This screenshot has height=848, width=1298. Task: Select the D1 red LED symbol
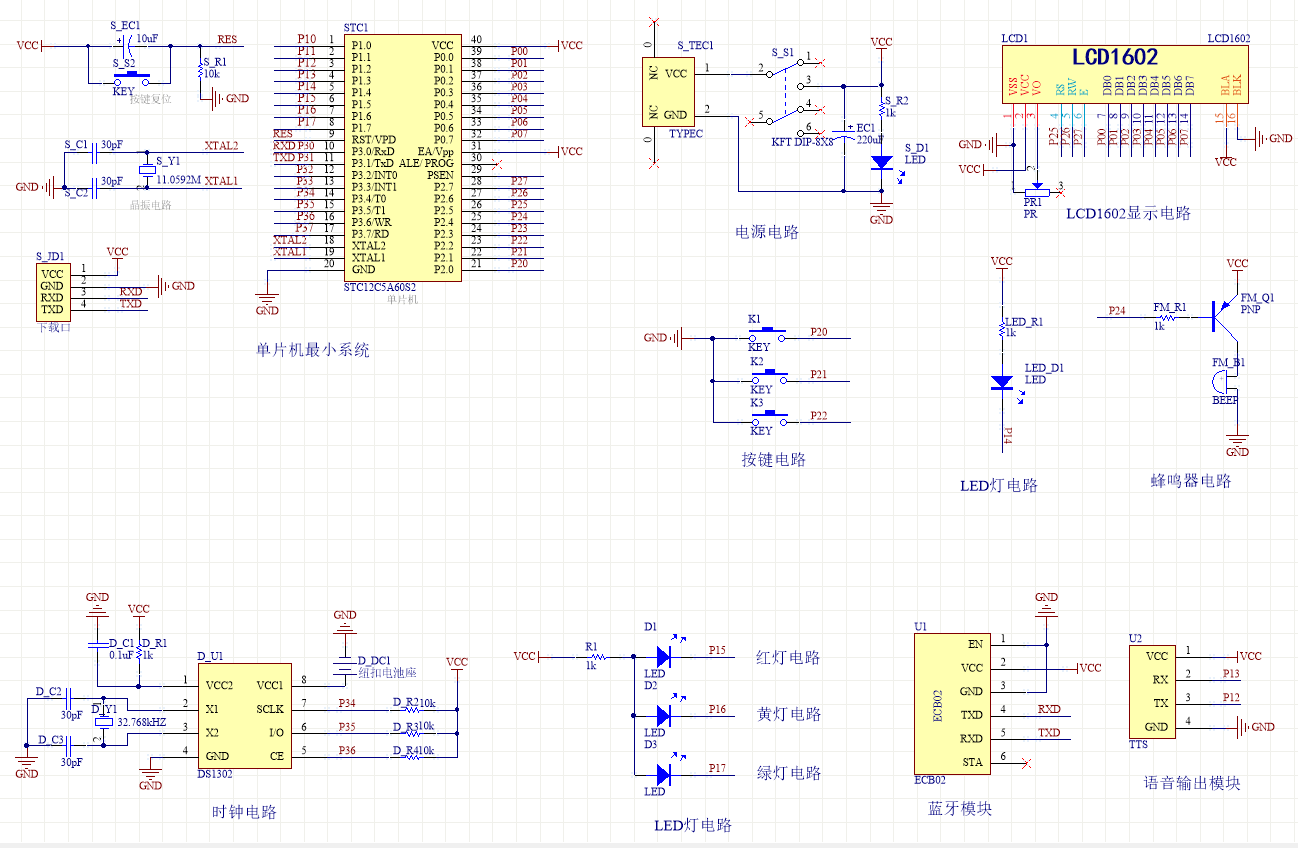(x=667, y=657)
